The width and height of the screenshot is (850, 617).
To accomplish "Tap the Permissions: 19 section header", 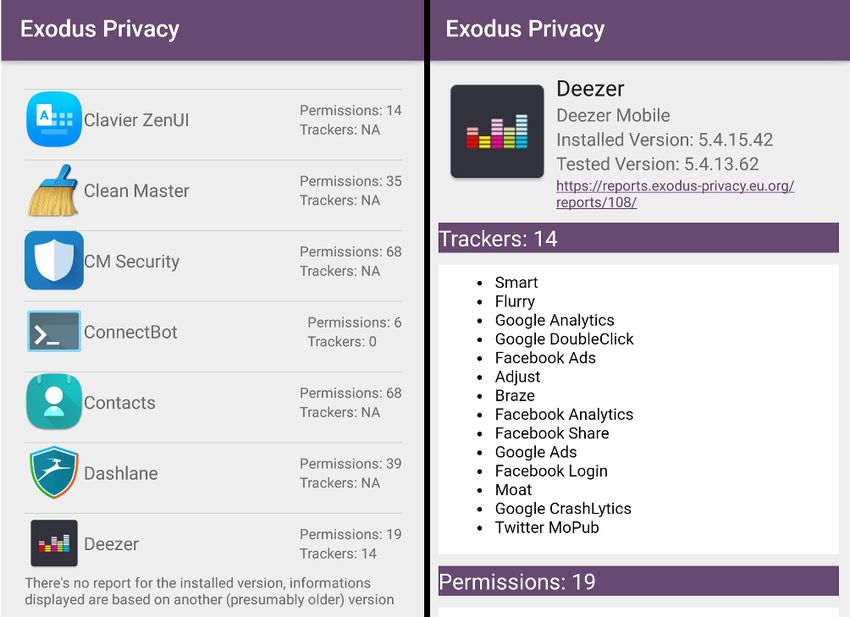I will point(638,581).
